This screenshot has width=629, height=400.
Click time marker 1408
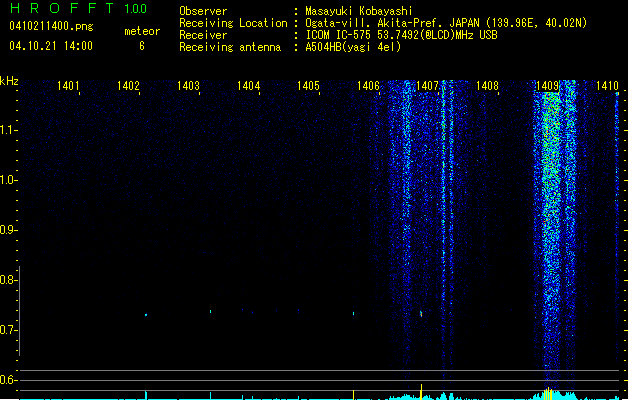[x=487, y=86]
